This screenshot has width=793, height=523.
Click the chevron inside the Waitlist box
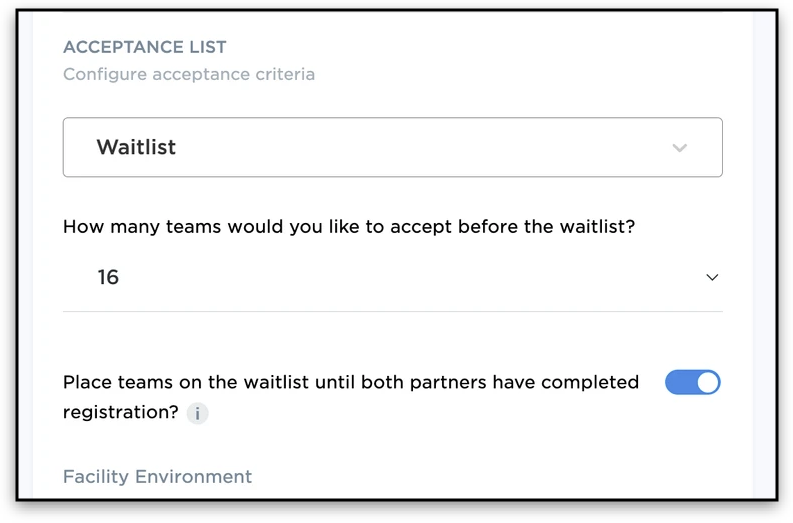tap(680, 148)
